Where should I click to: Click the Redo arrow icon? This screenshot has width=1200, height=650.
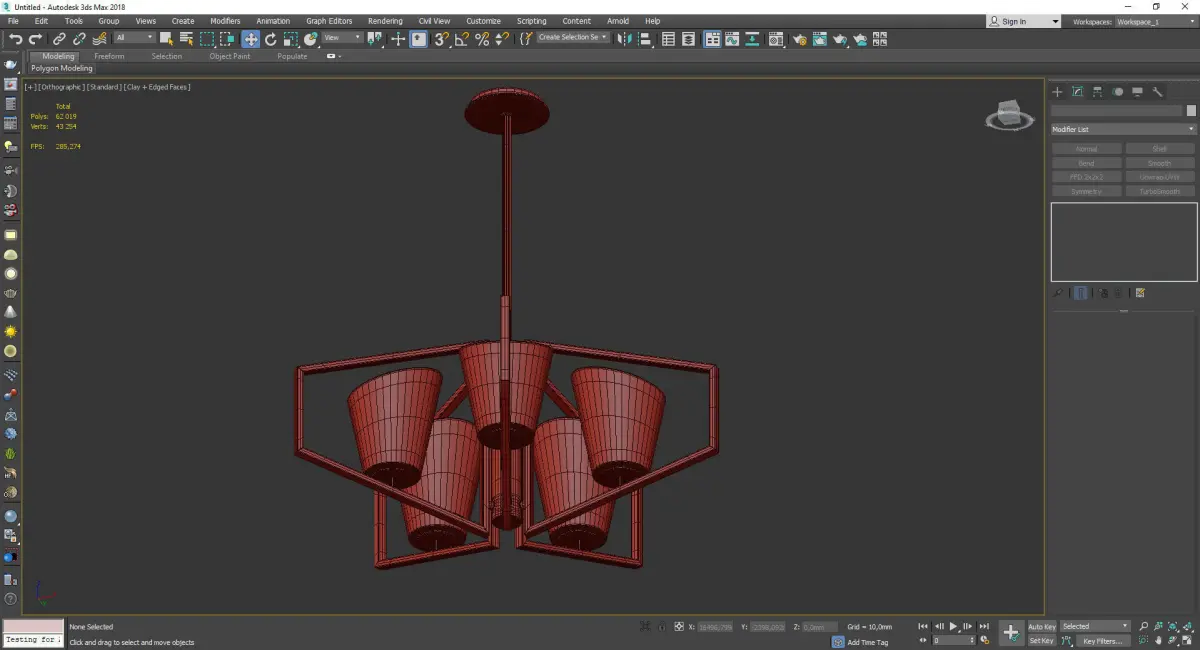point(35,39)
